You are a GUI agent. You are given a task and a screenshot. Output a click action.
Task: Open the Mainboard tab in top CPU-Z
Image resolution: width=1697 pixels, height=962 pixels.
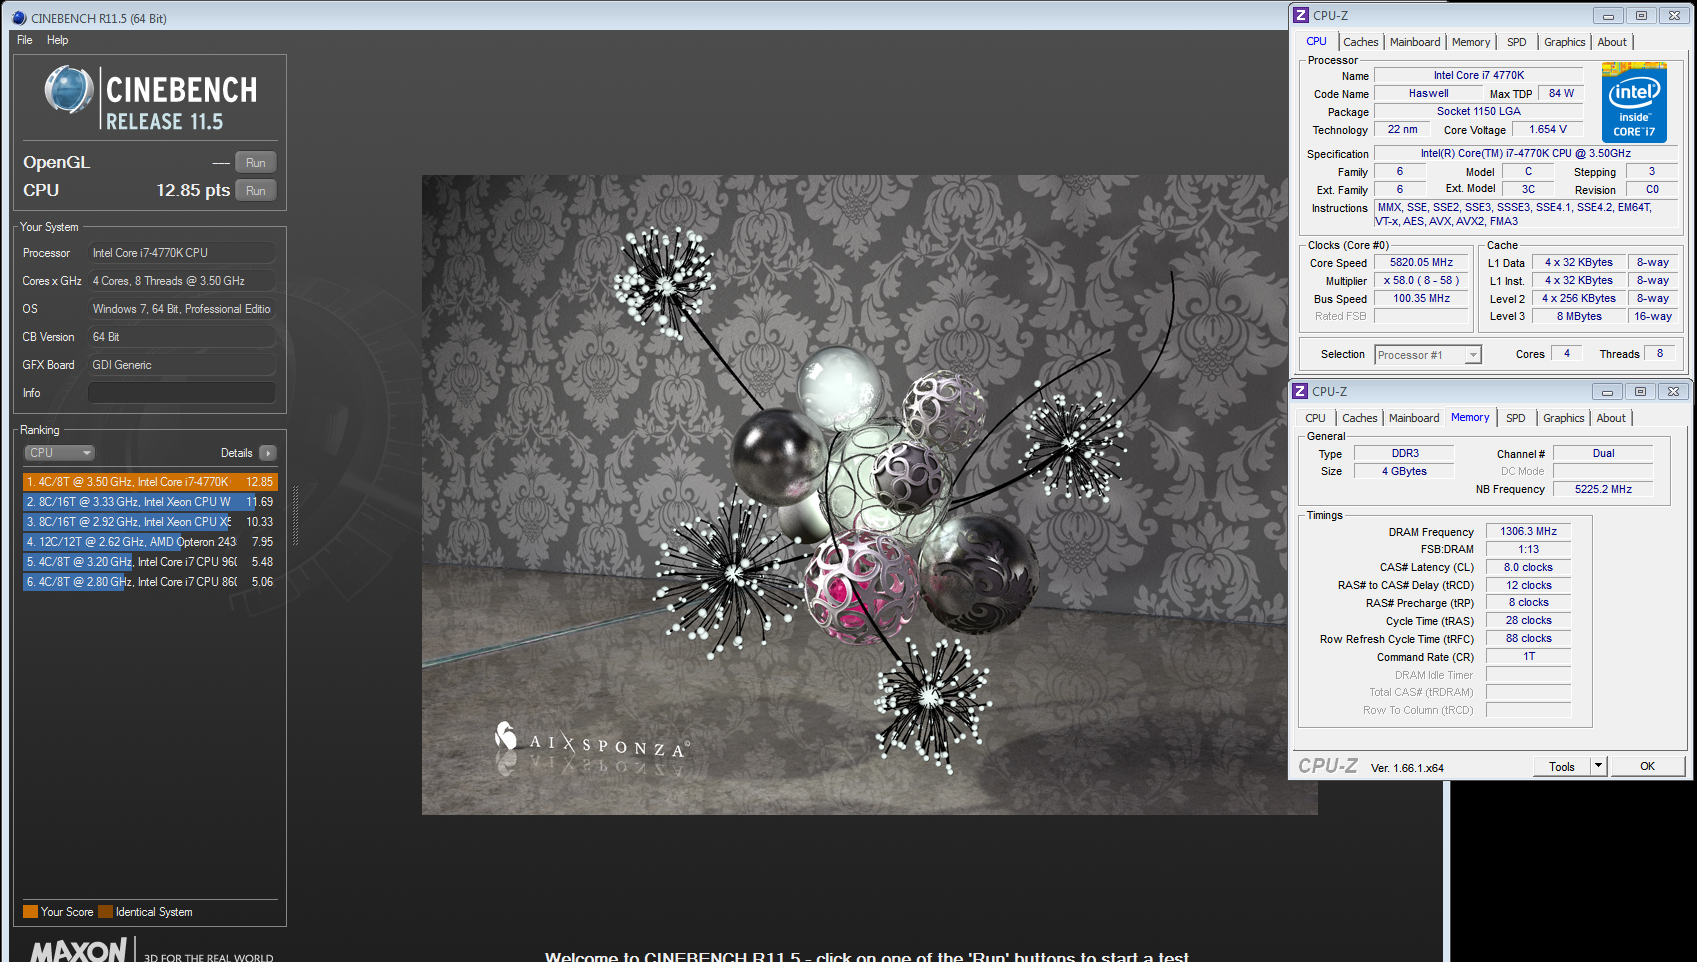coord(1415,42)
